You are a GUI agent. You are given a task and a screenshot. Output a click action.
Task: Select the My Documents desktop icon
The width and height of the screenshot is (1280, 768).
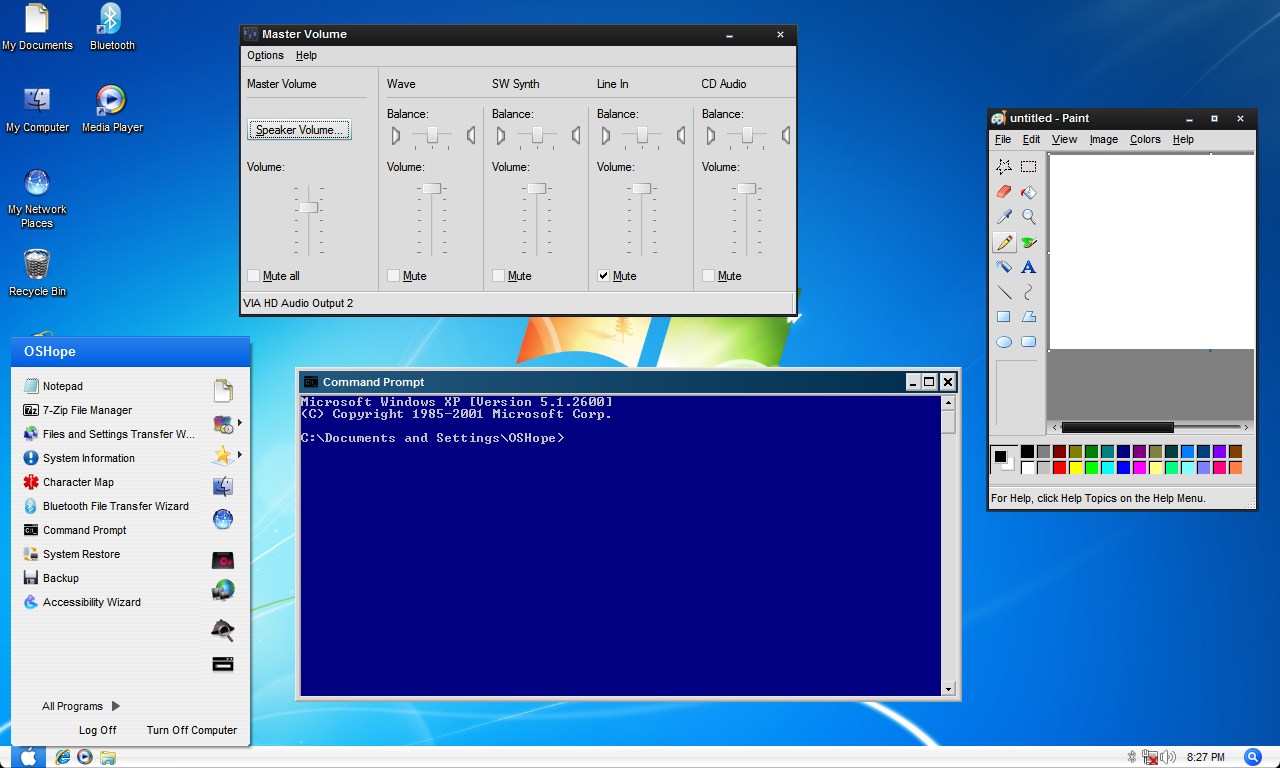pyautogui.click(x=37, y=27)
